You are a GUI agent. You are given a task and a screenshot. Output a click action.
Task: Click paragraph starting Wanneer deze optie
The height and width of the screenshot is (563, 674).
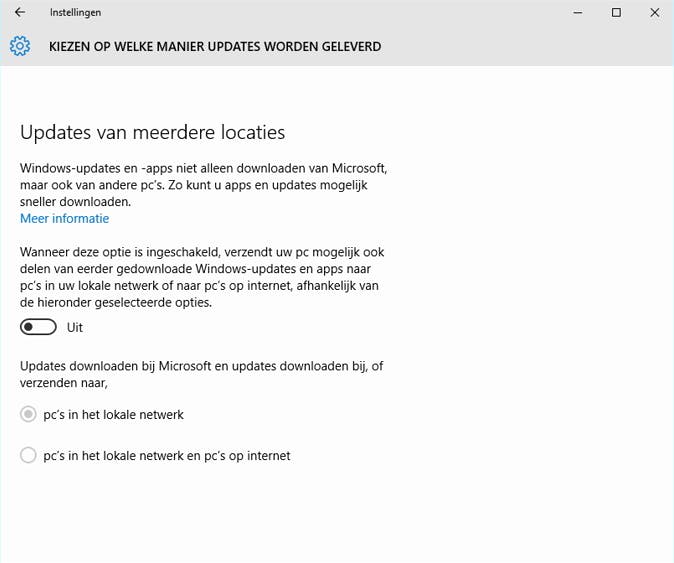click(203, 279)
